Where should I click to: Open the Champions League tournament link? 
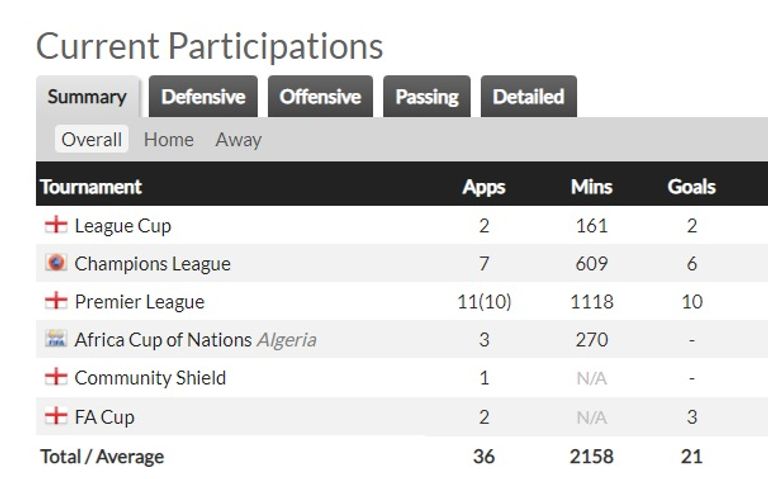point(152,264)
